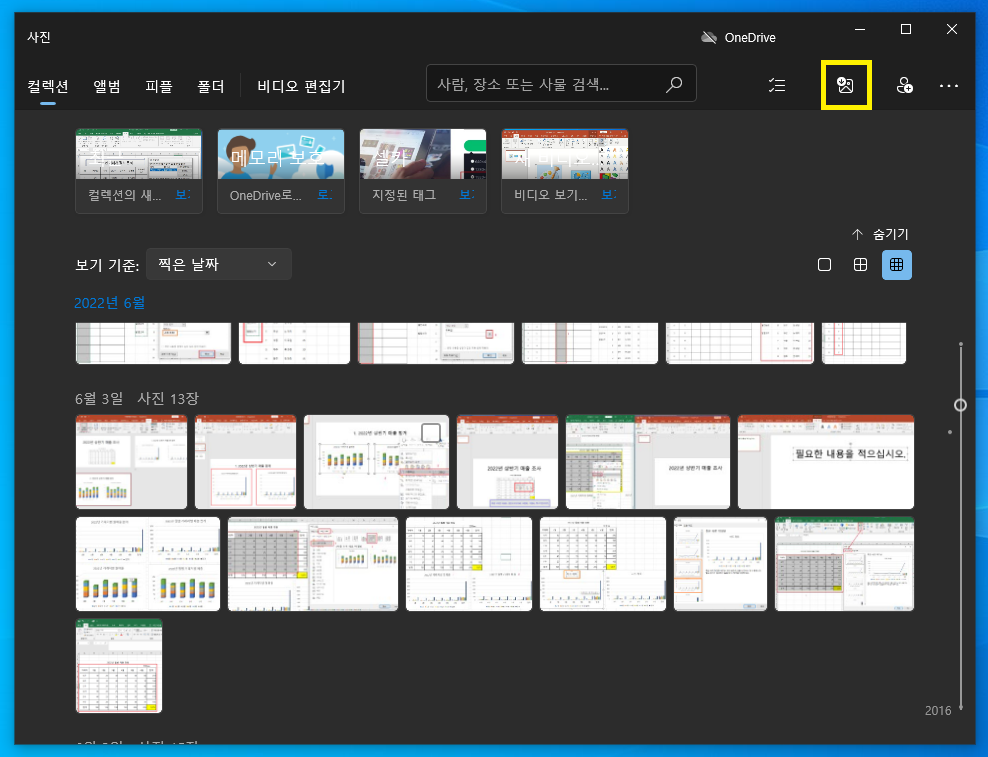This screenshot has height=757, width=988.
Task: Open the 컬렉션 tab
Action: point(48,86)
